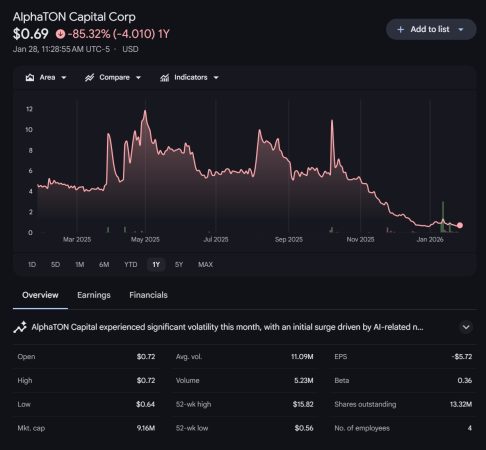The height and width of the screenshot is (450, 486).
Task: Click the plus icon in Add to list
Action: (x=401, y=30)
